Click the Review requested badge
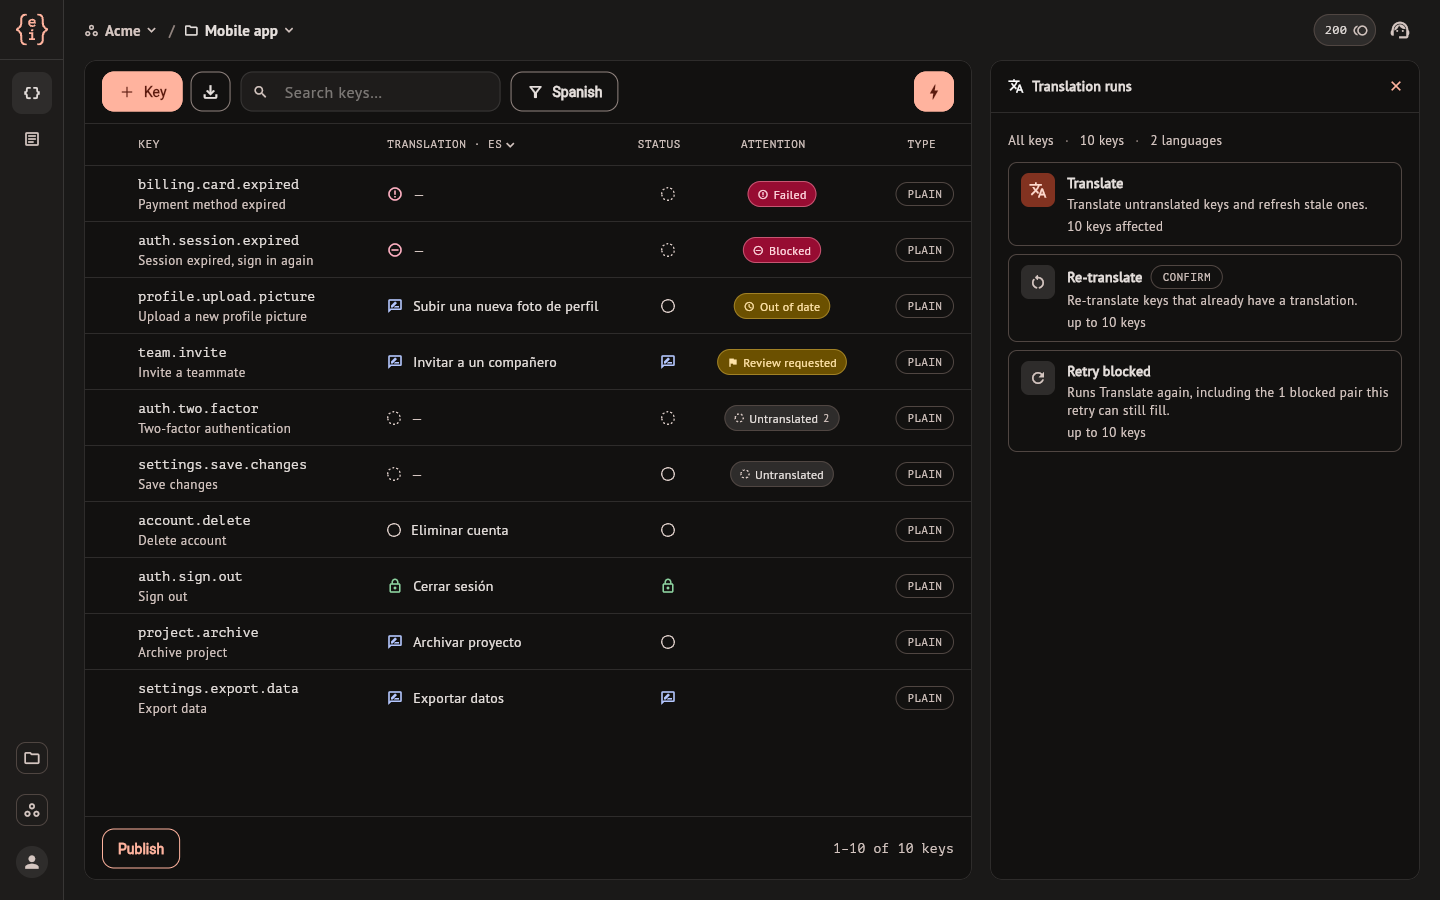 pyautogui.click(x=782, y=362)
